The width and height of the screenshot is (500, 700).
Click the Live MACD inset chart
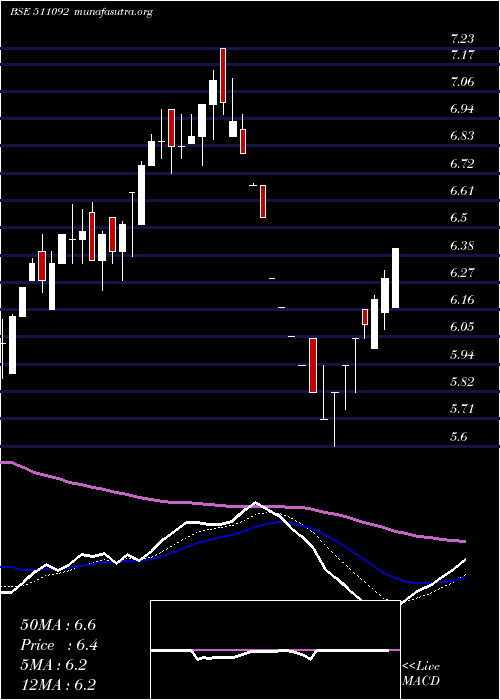point(275,650)
